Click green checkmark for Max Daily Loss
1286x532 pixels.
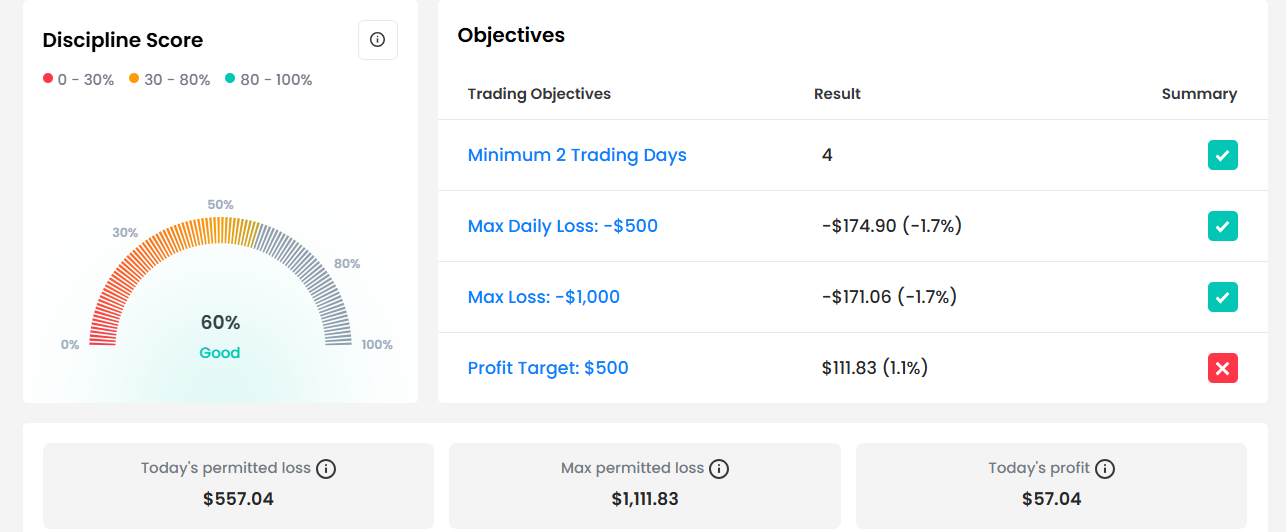coord(1222,226)
